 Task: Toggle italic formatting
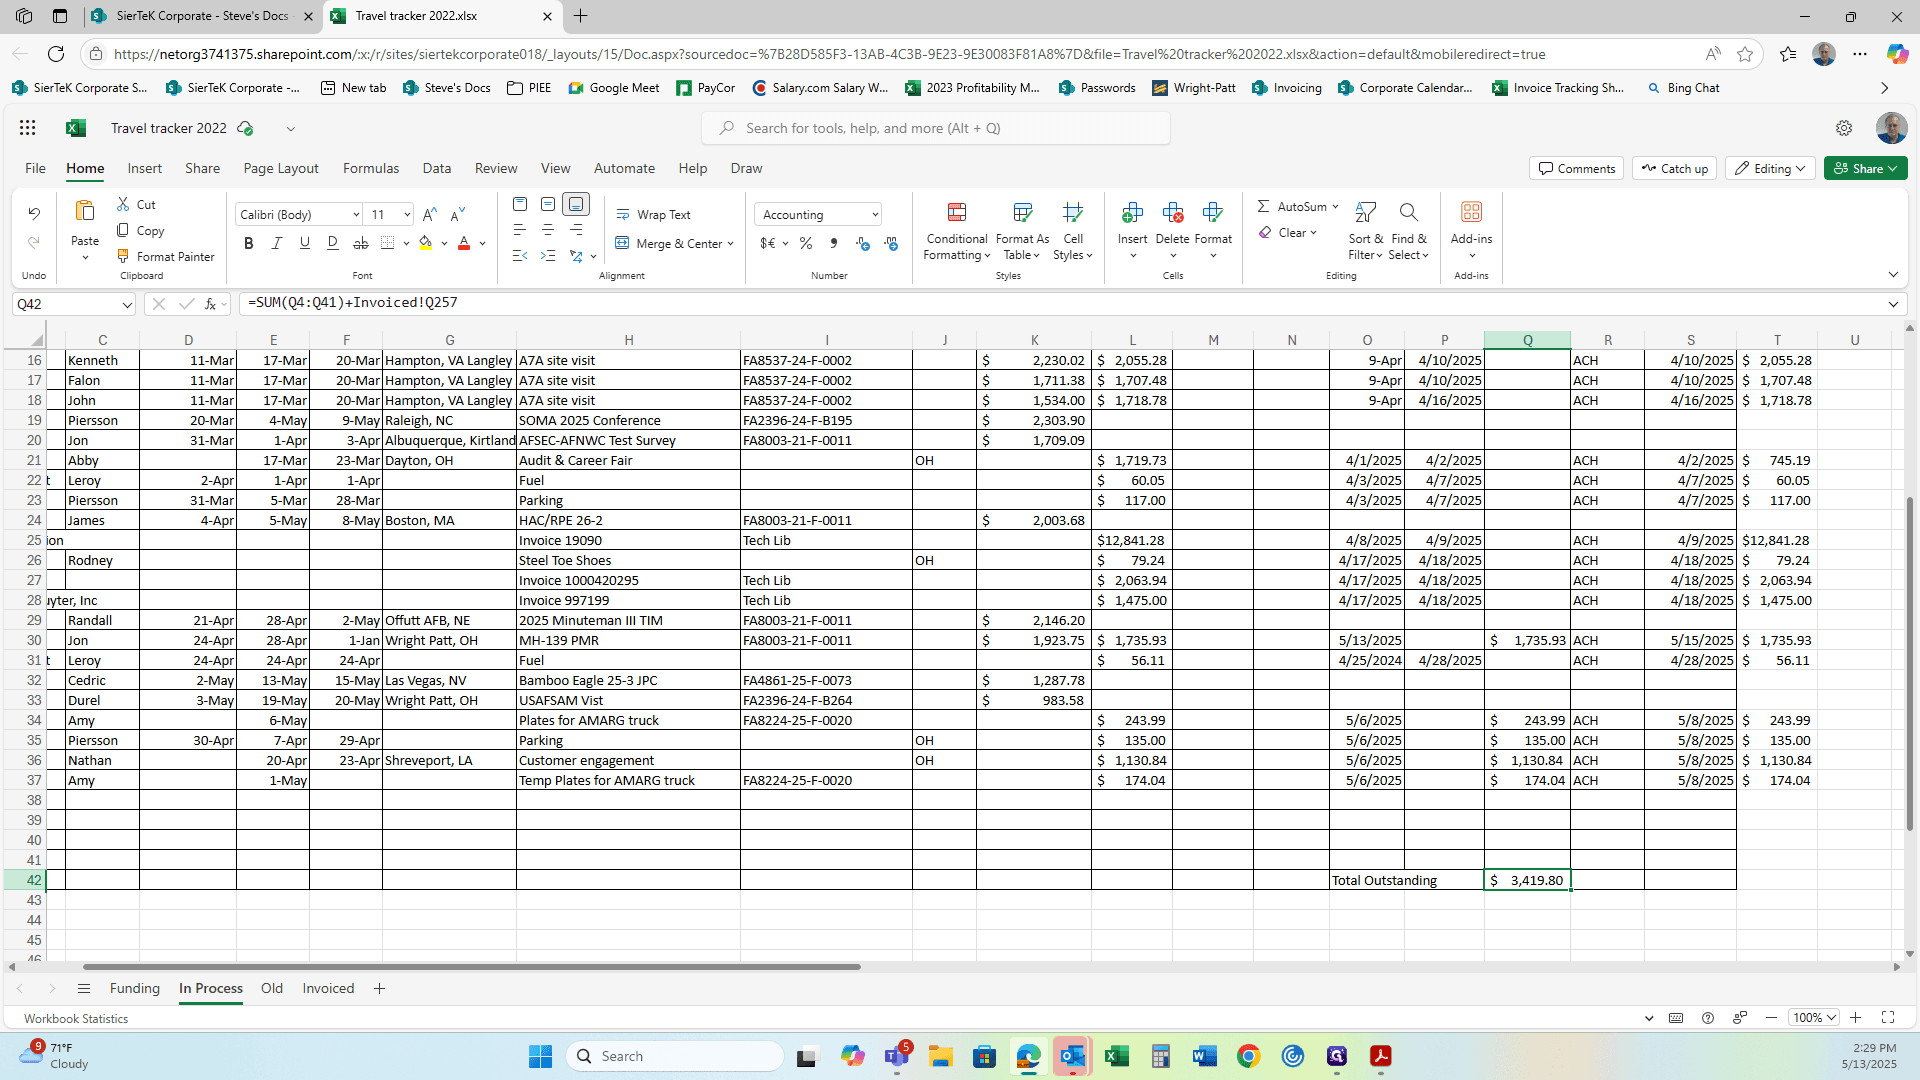point(277,243)
